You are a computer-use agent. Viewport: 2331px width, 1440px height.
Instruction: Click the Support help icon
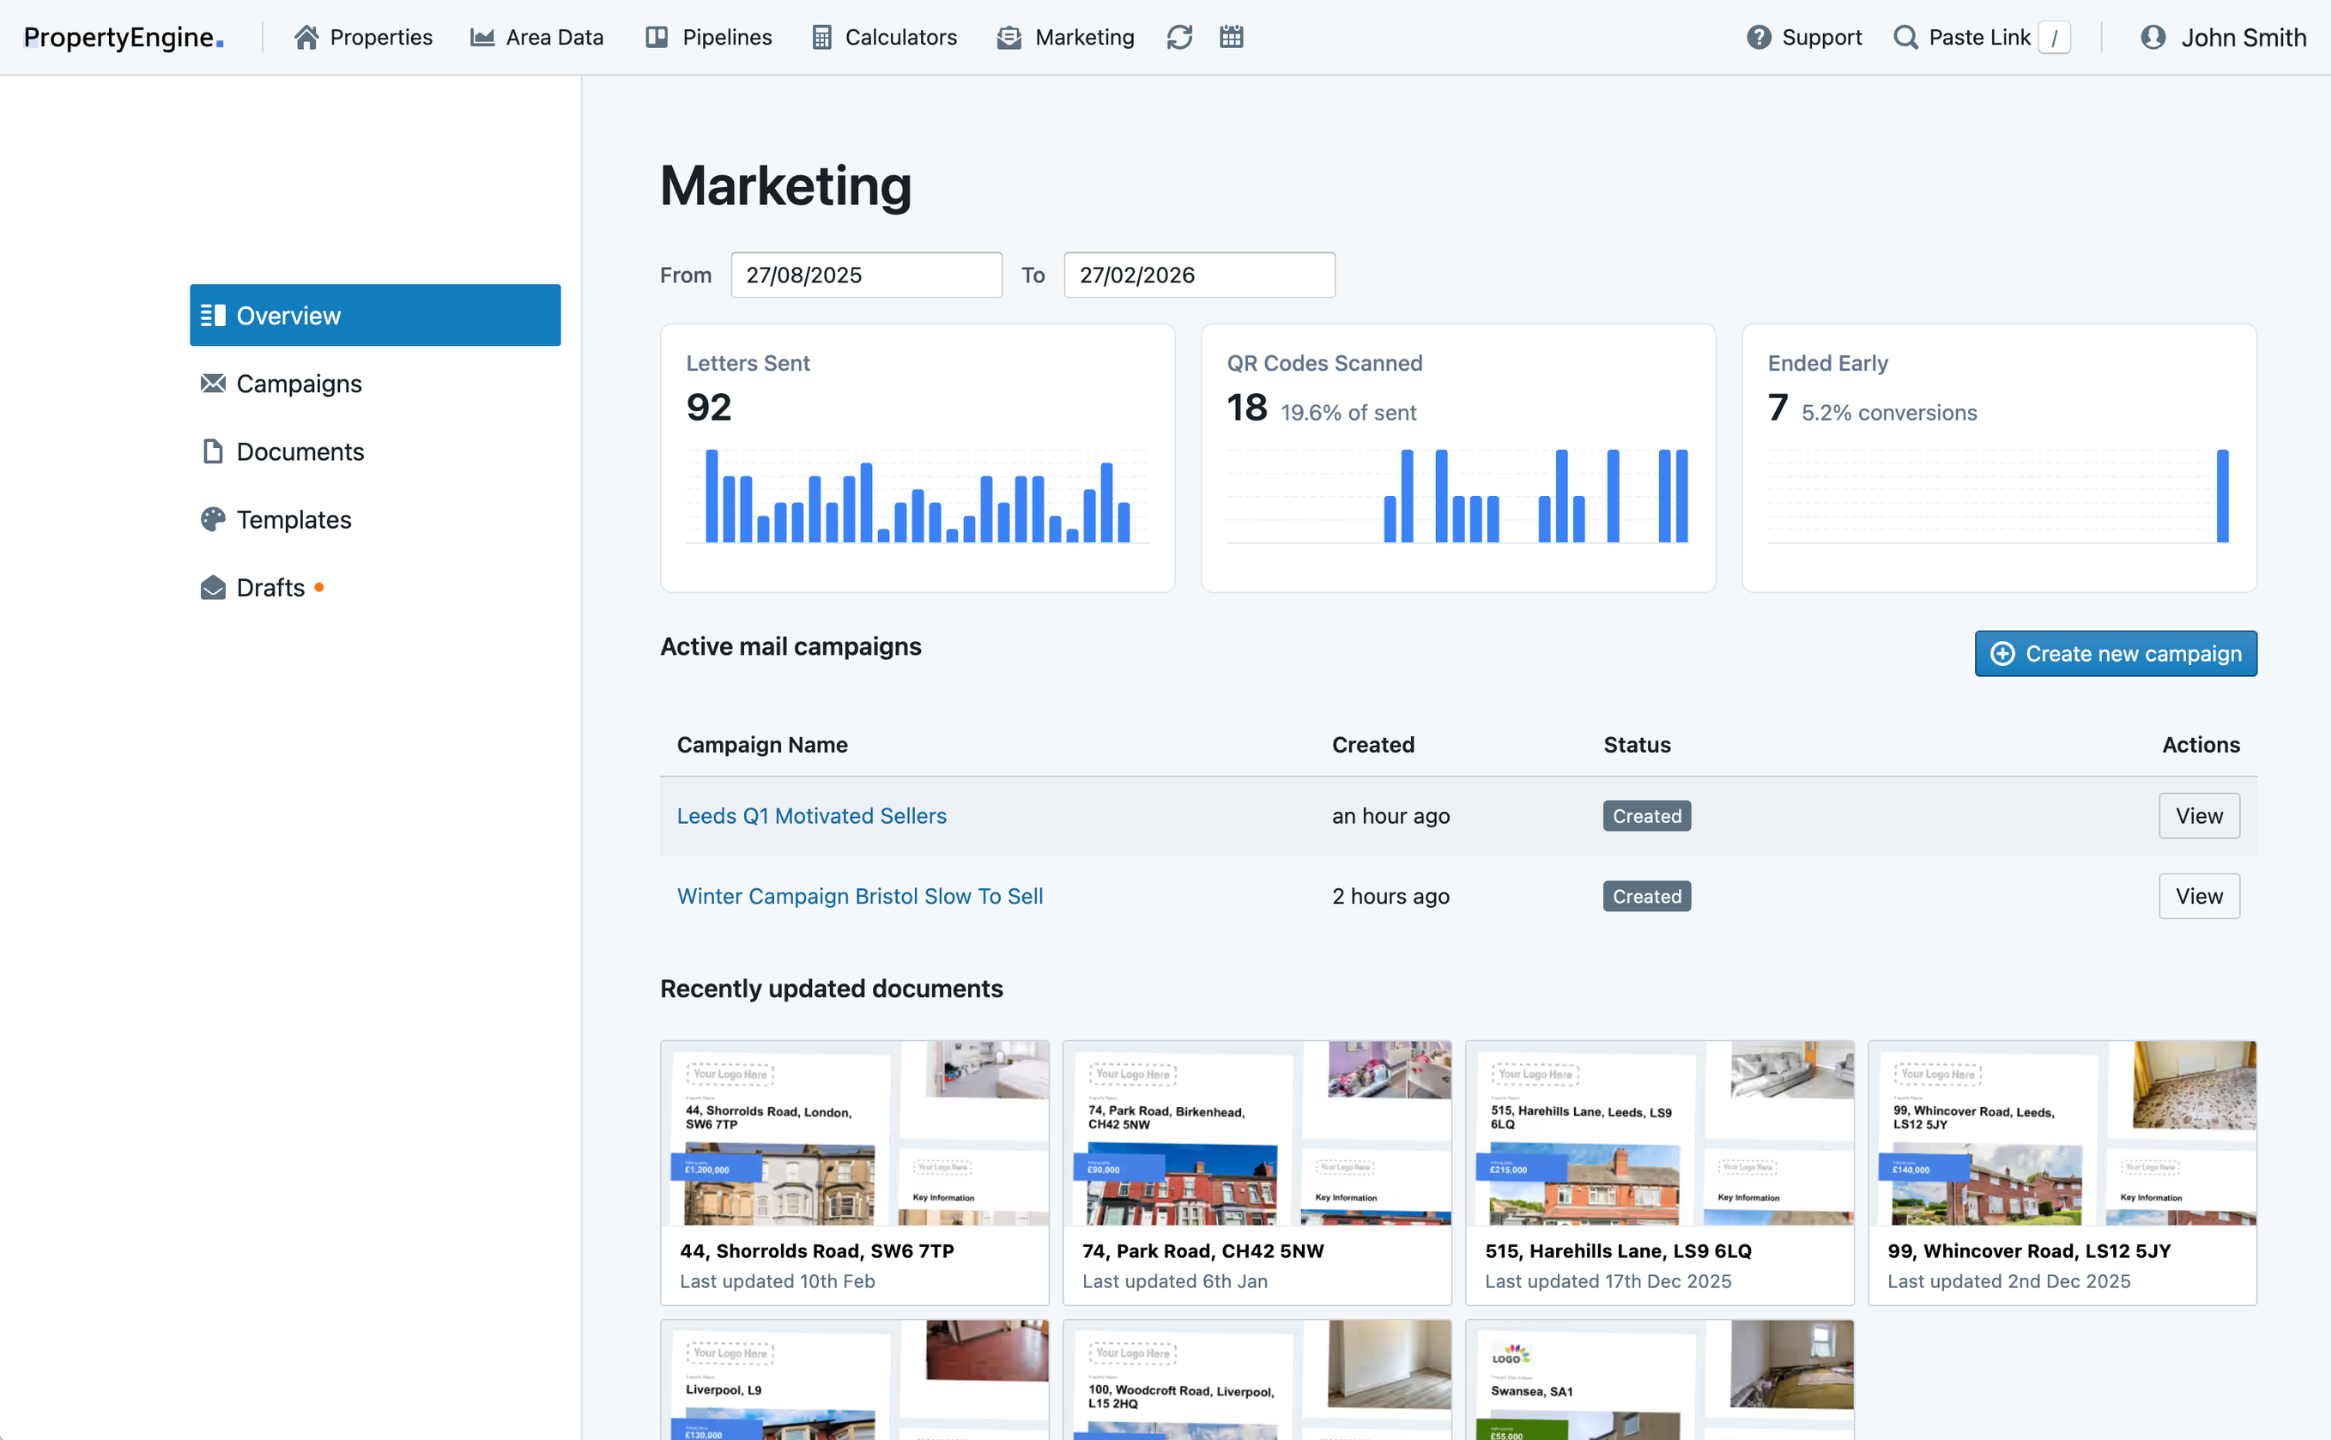[1758, 37]
